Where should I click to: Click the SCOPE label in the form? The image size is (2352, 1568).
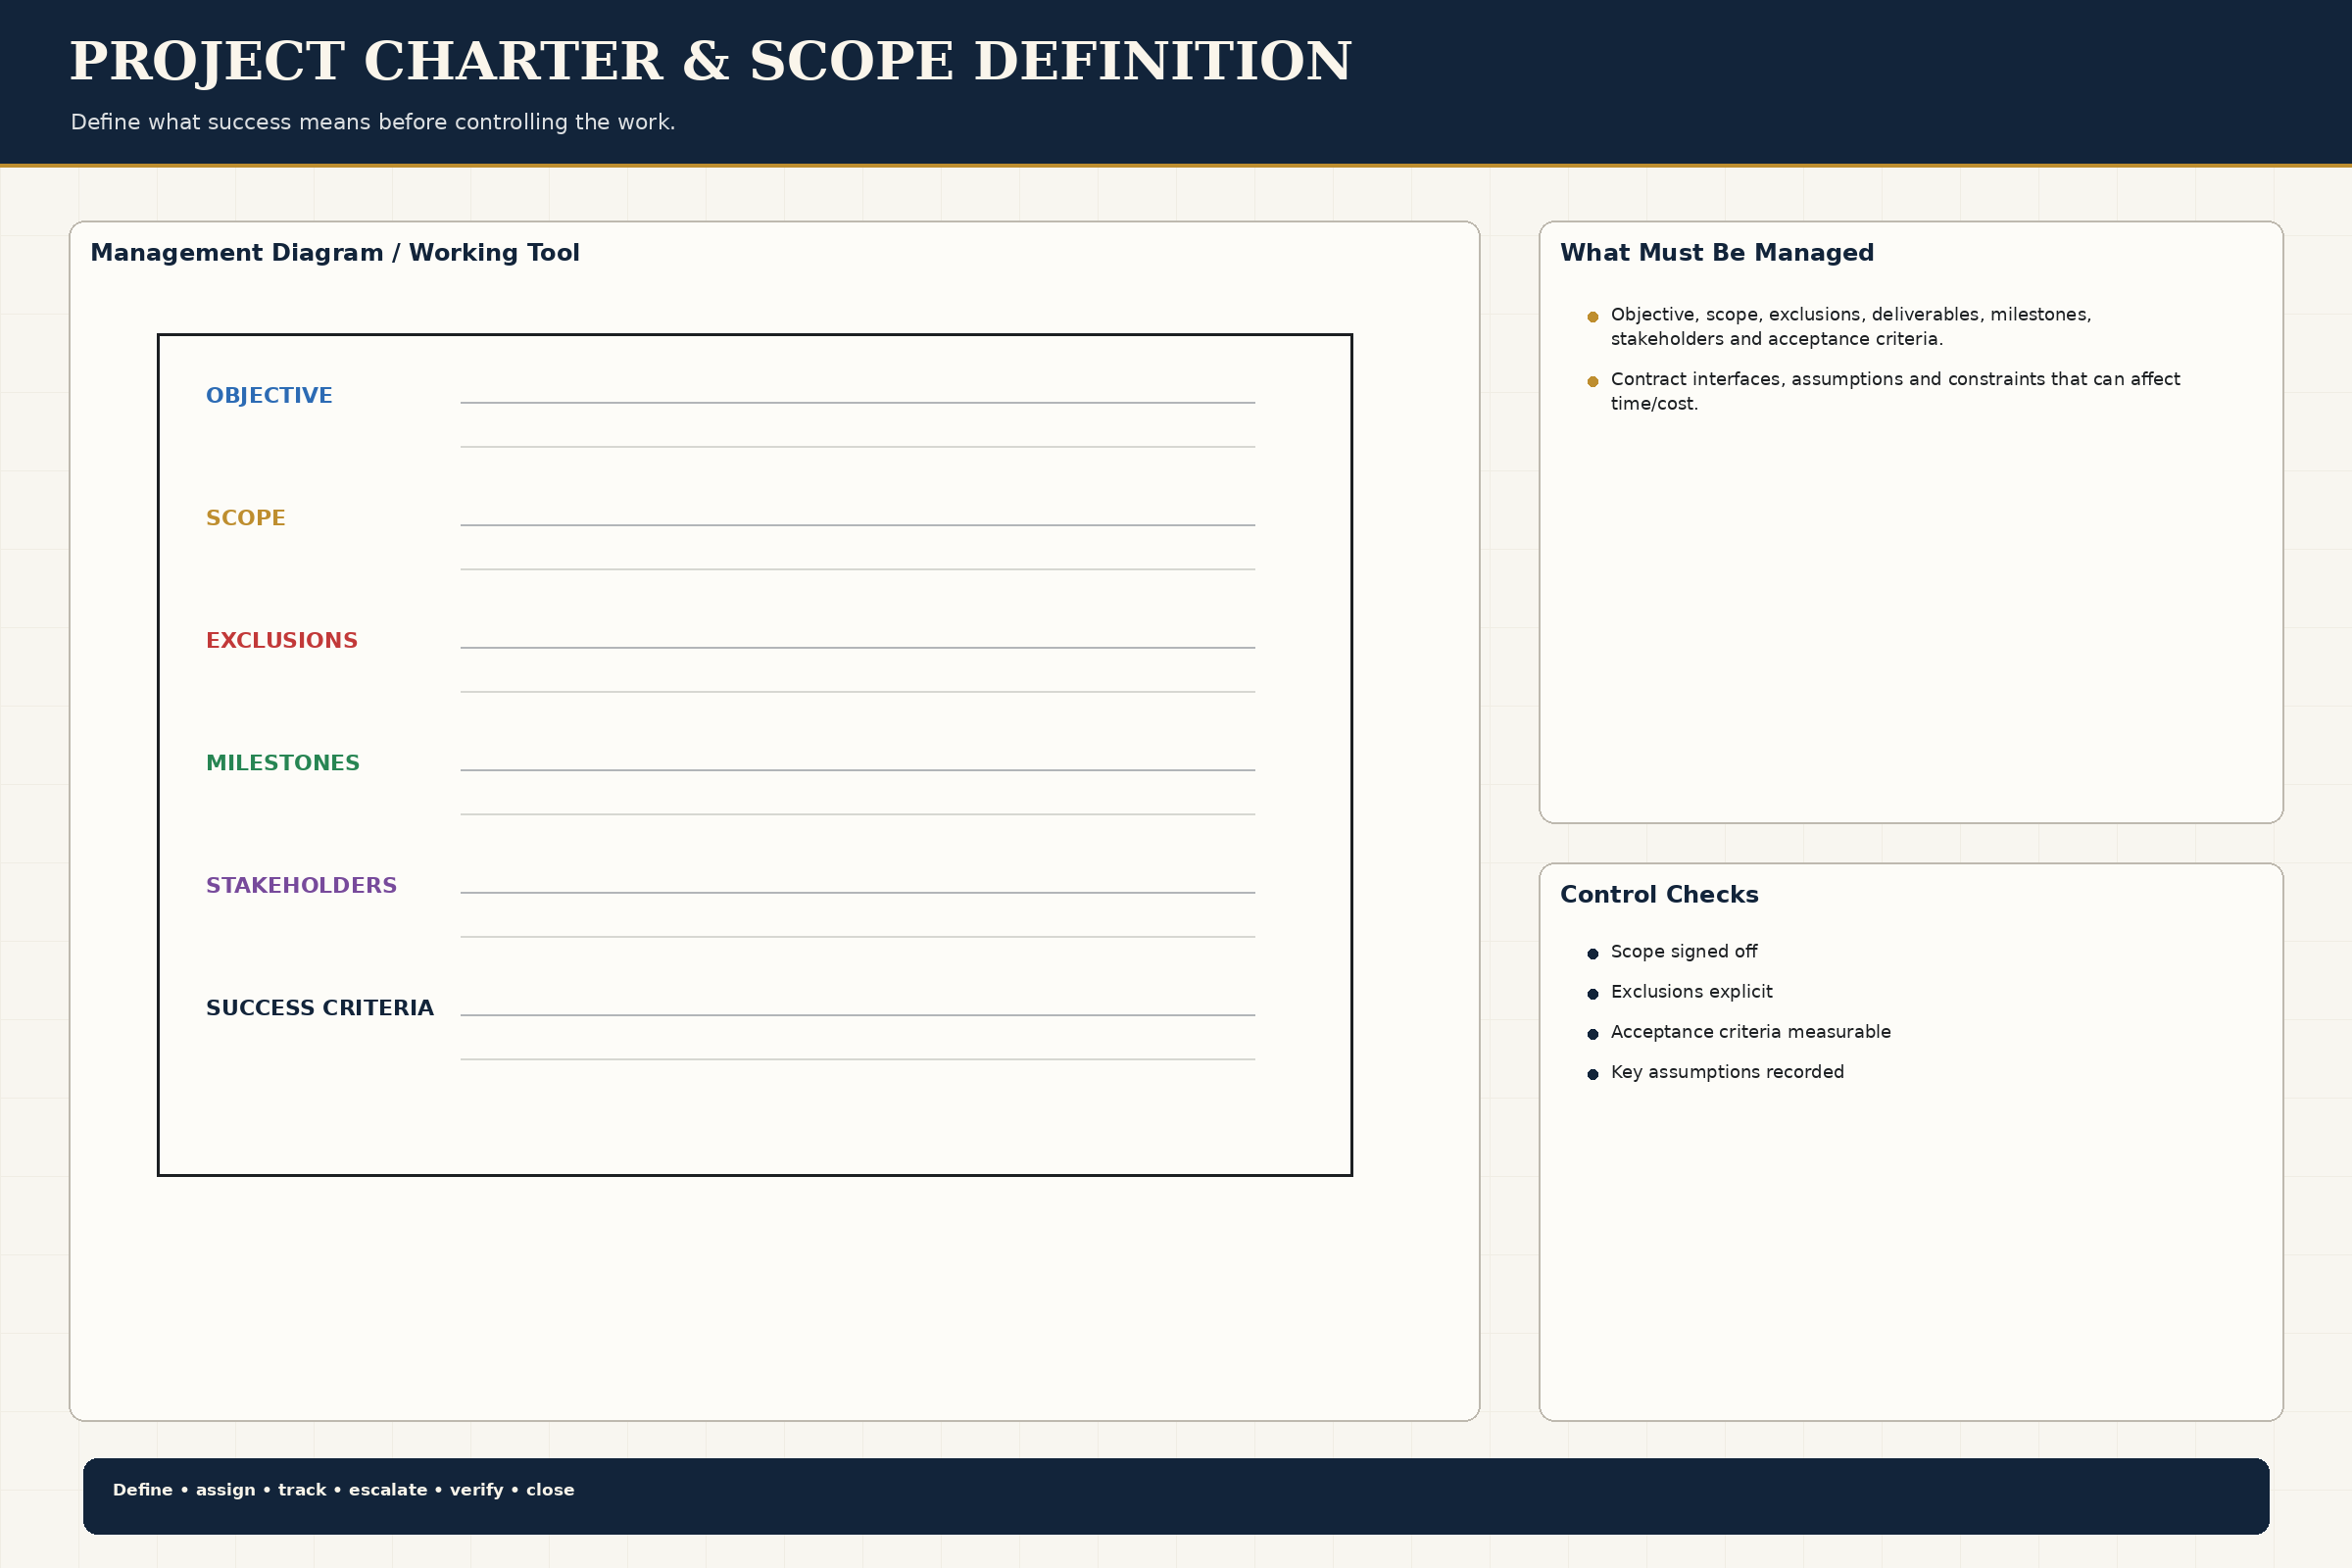coord(246,518)
